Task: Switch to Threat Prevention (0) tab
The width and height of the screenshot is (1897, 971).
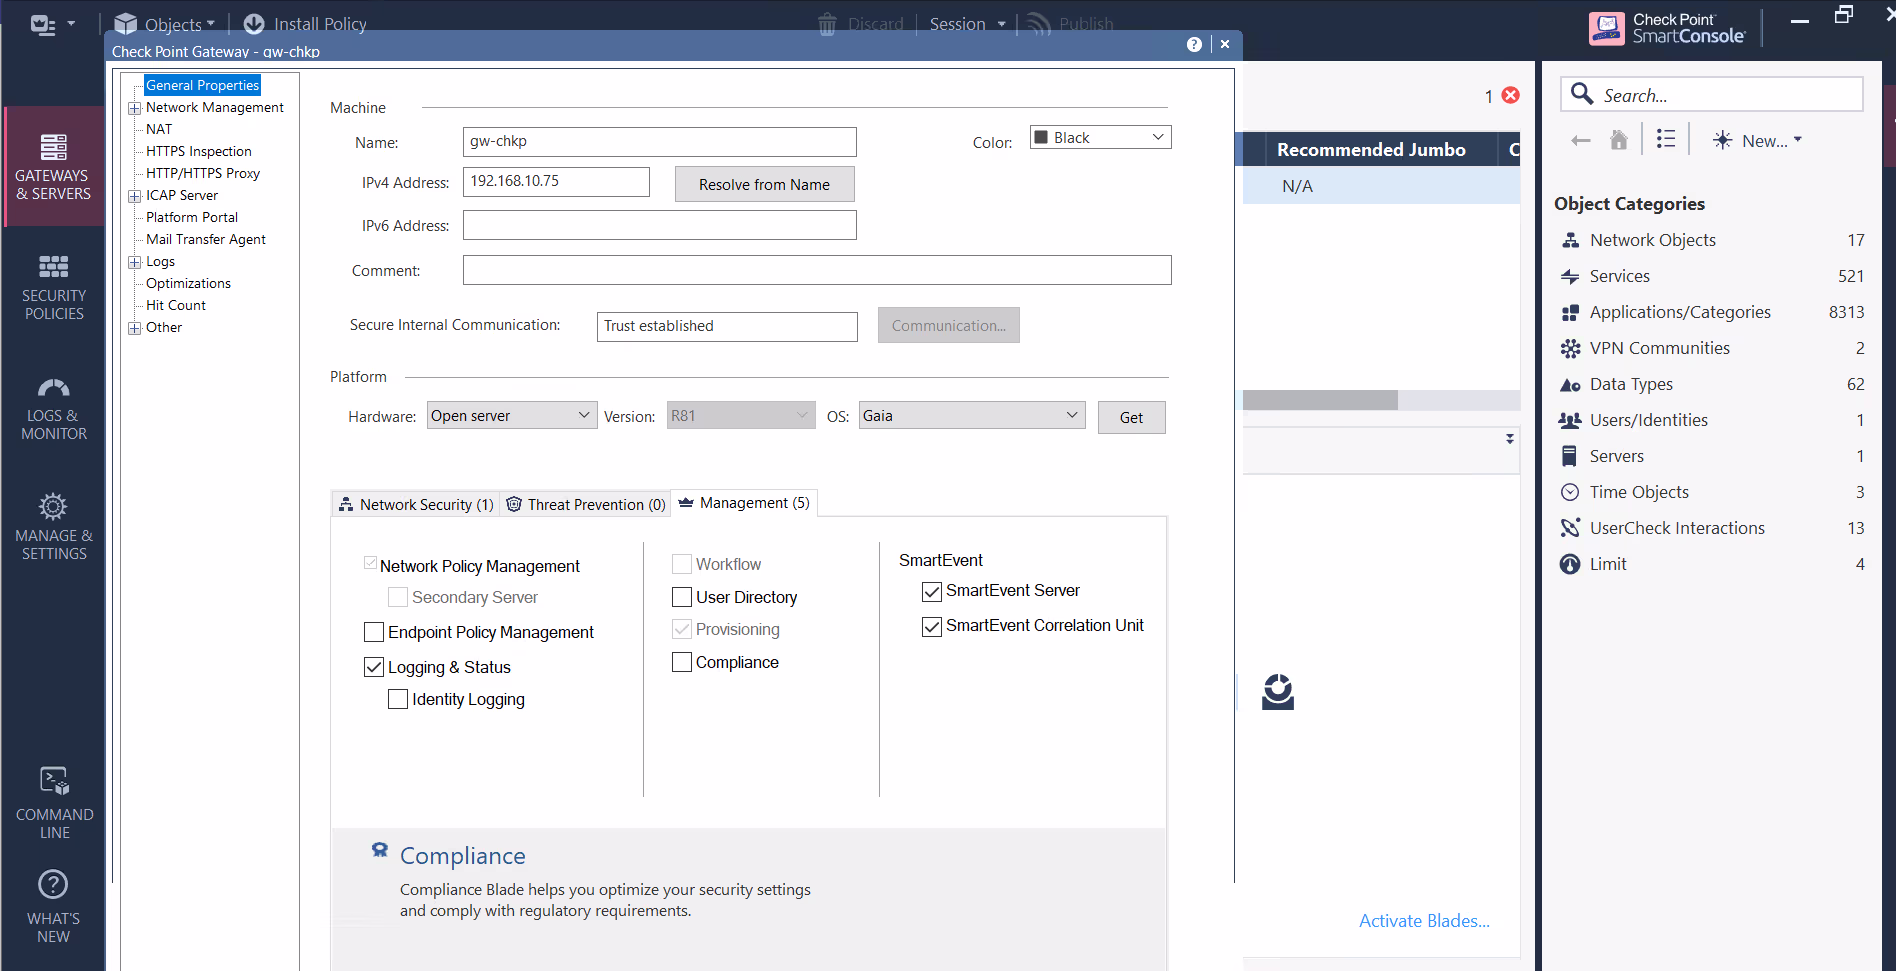Action: (585, 504)
